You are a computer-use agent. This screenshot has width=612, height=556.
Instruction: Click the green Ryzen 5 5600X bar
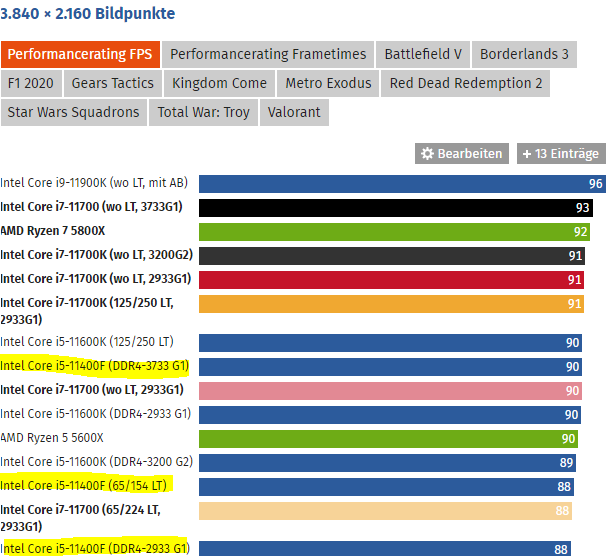point(388,439)
